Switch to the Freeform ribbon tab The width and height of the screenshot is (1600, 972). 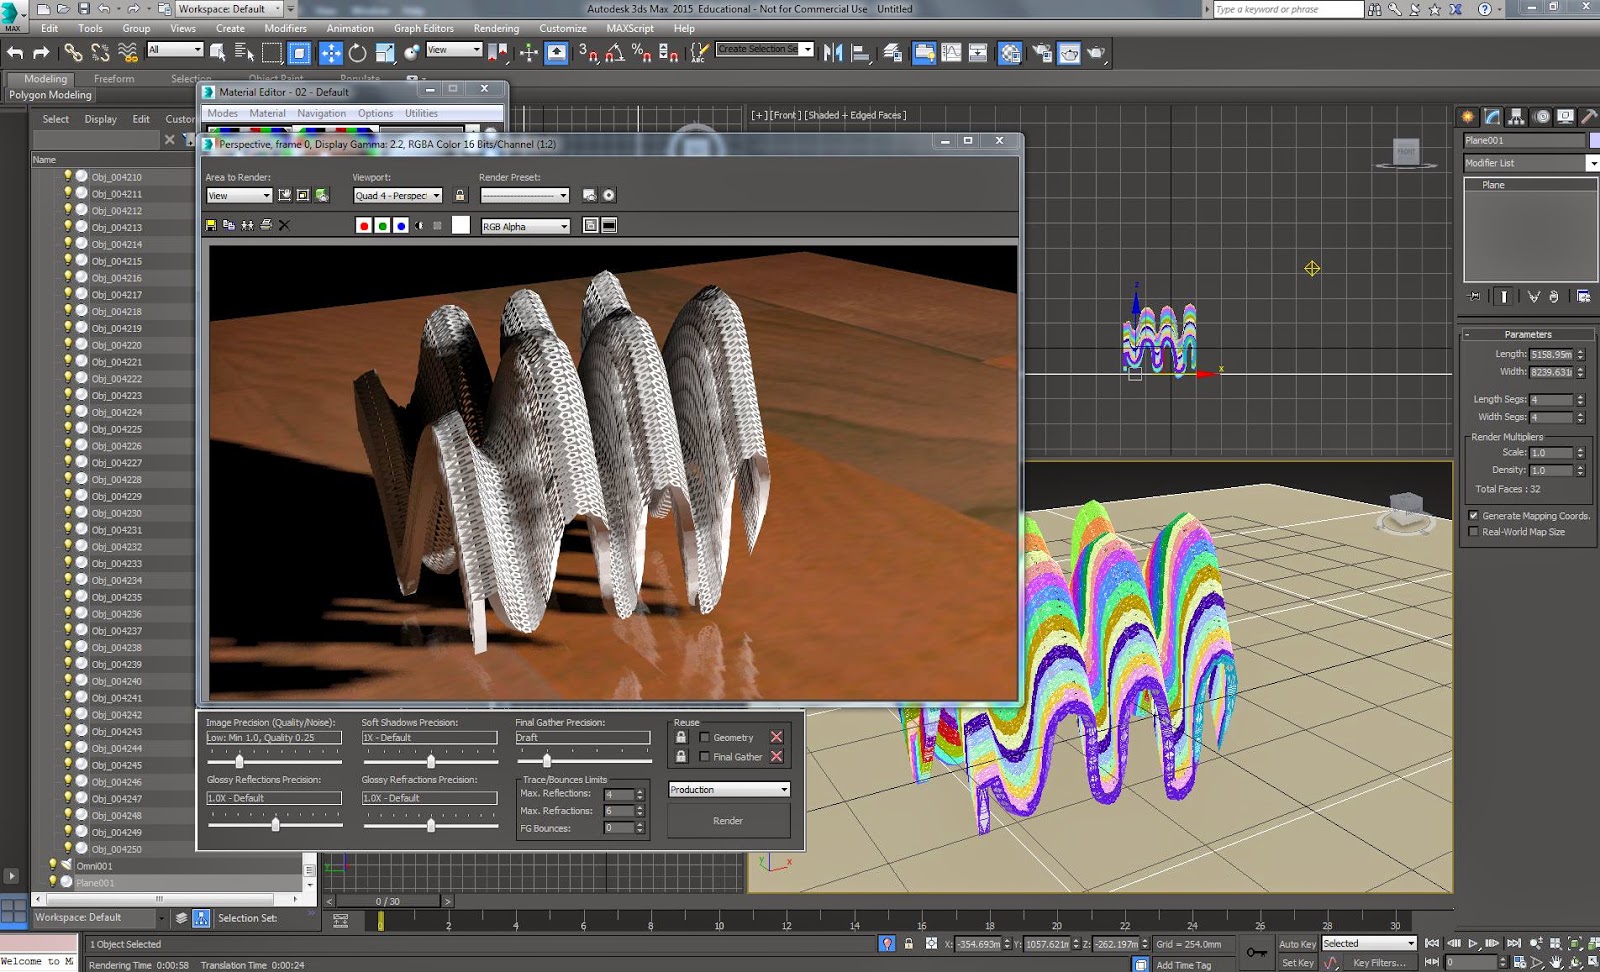pyautogui.click(x=114, y=78)
